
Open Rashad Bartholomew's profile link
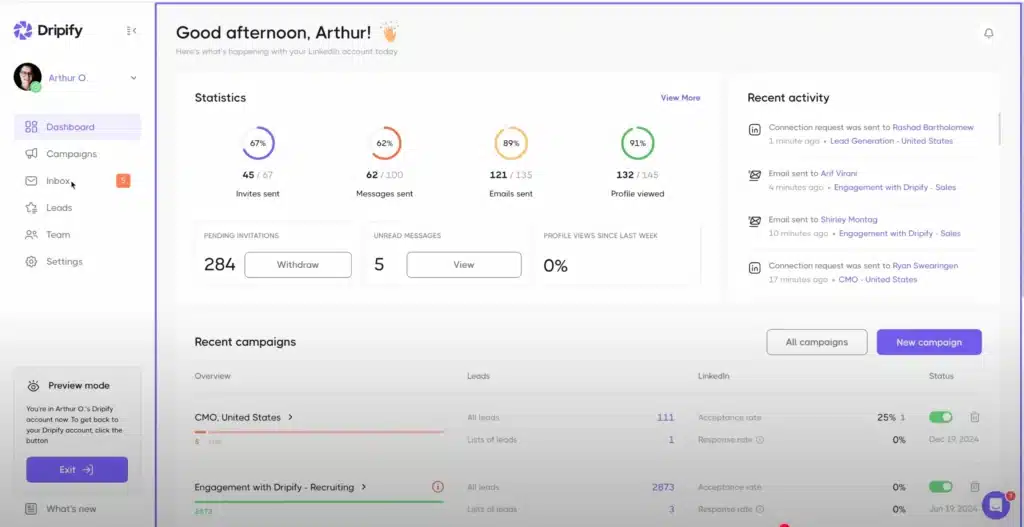click(x=933, y=127)
